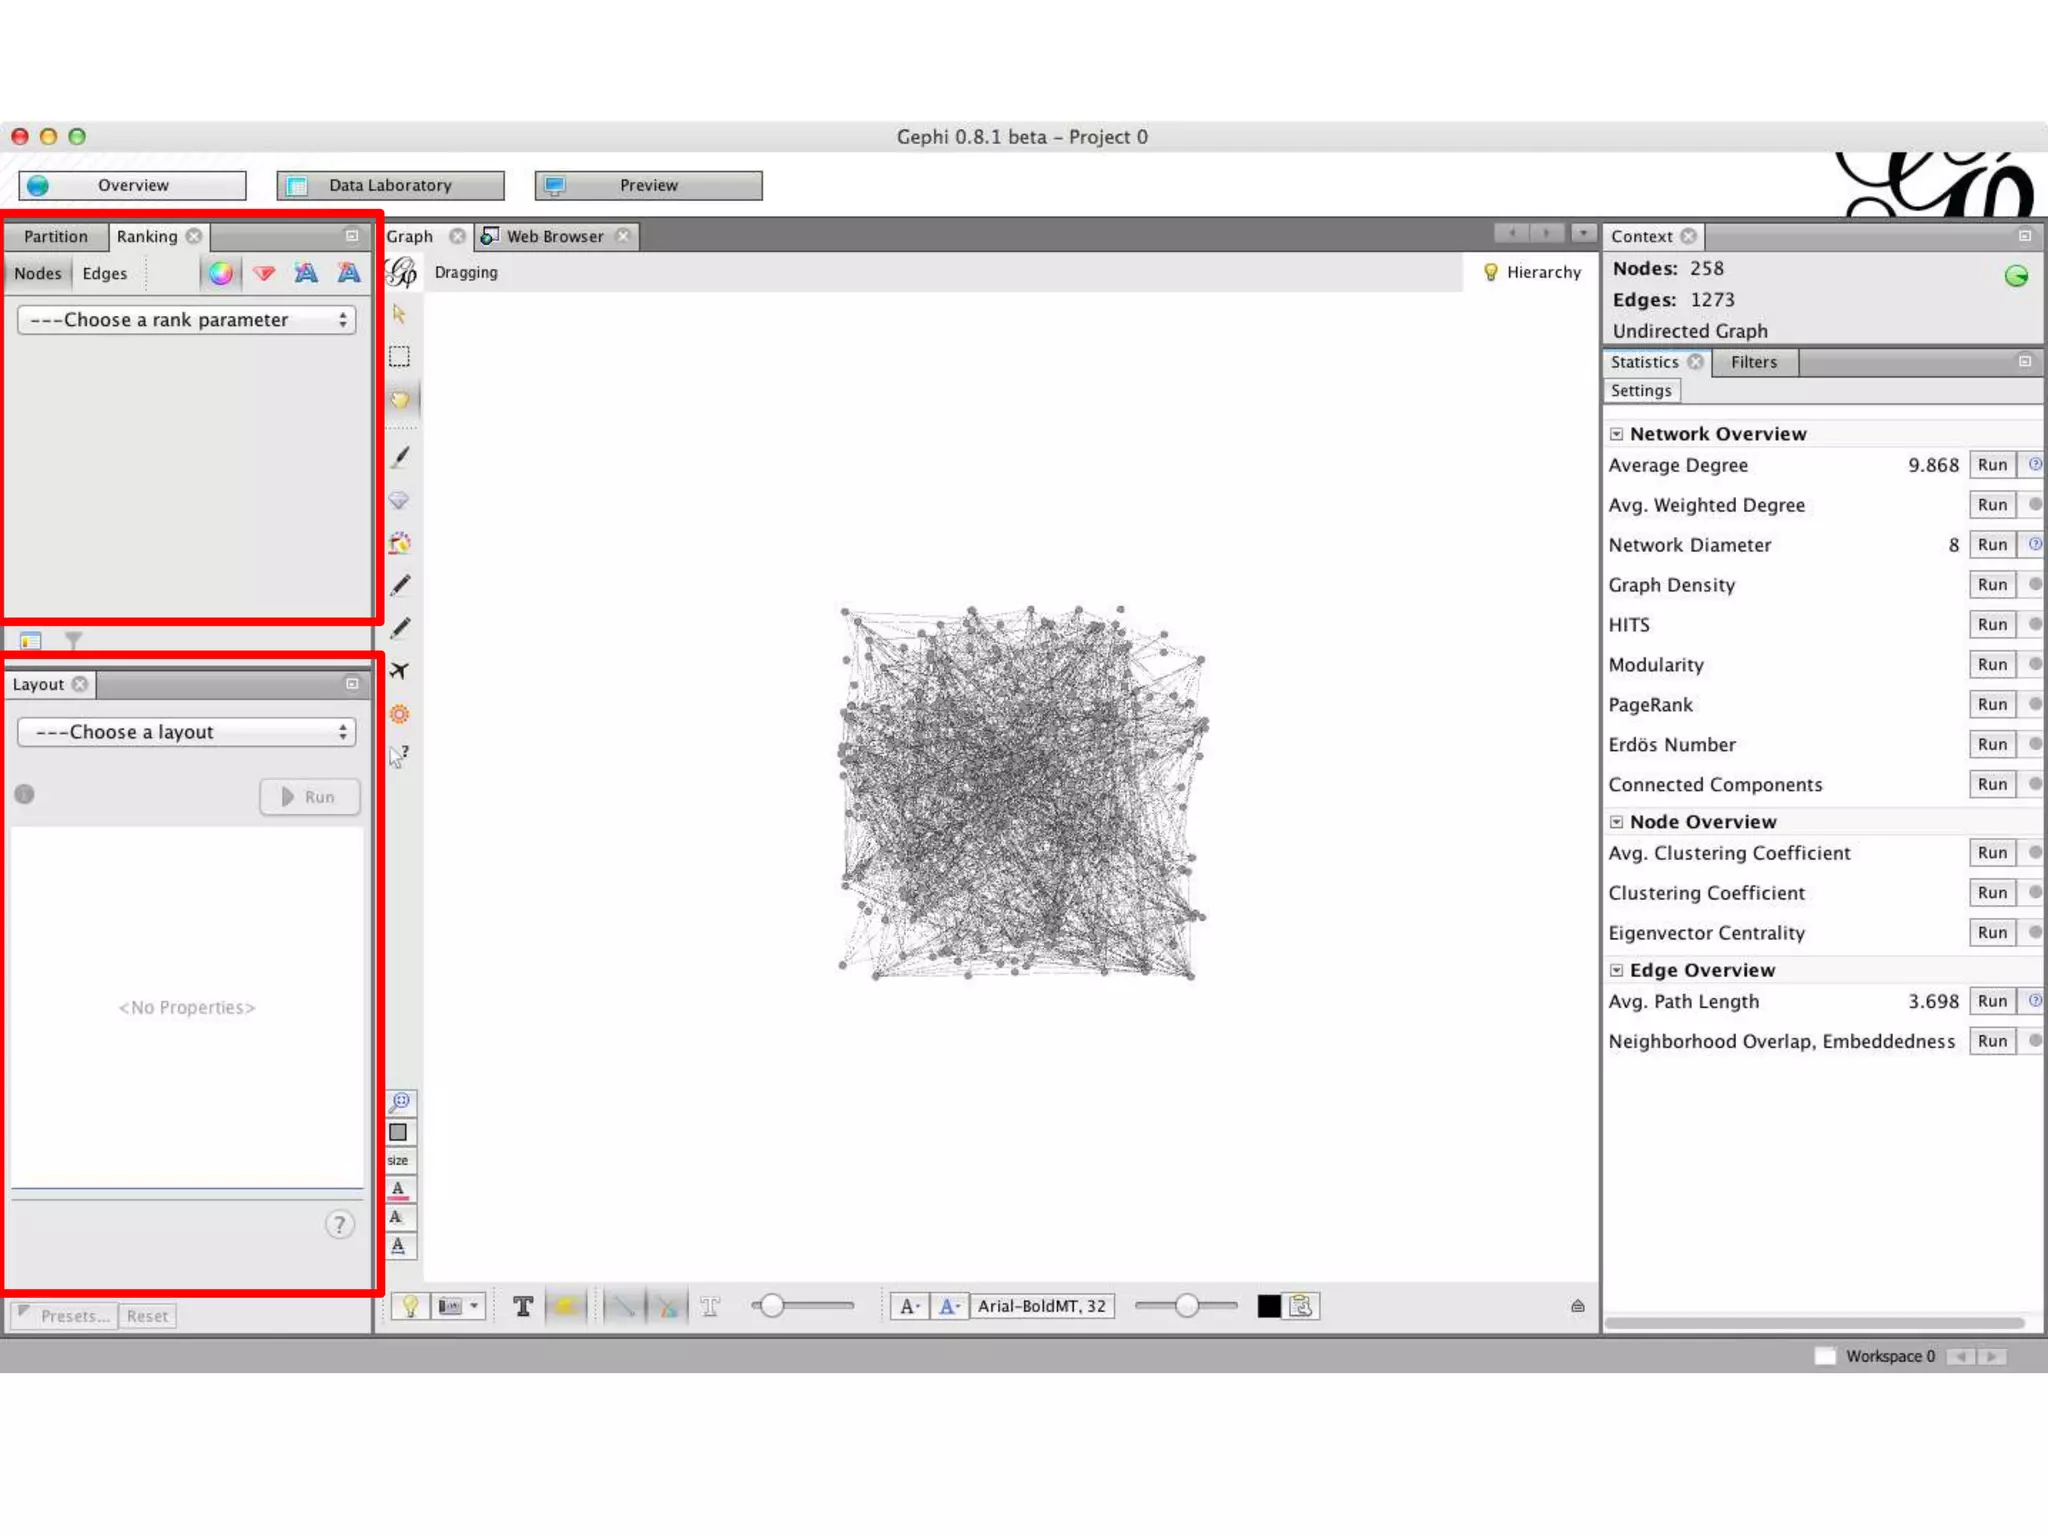The height and width of the screenshot is (1536, 2048).
Task: Collapse the Network Overview section
Action: 1616,434
